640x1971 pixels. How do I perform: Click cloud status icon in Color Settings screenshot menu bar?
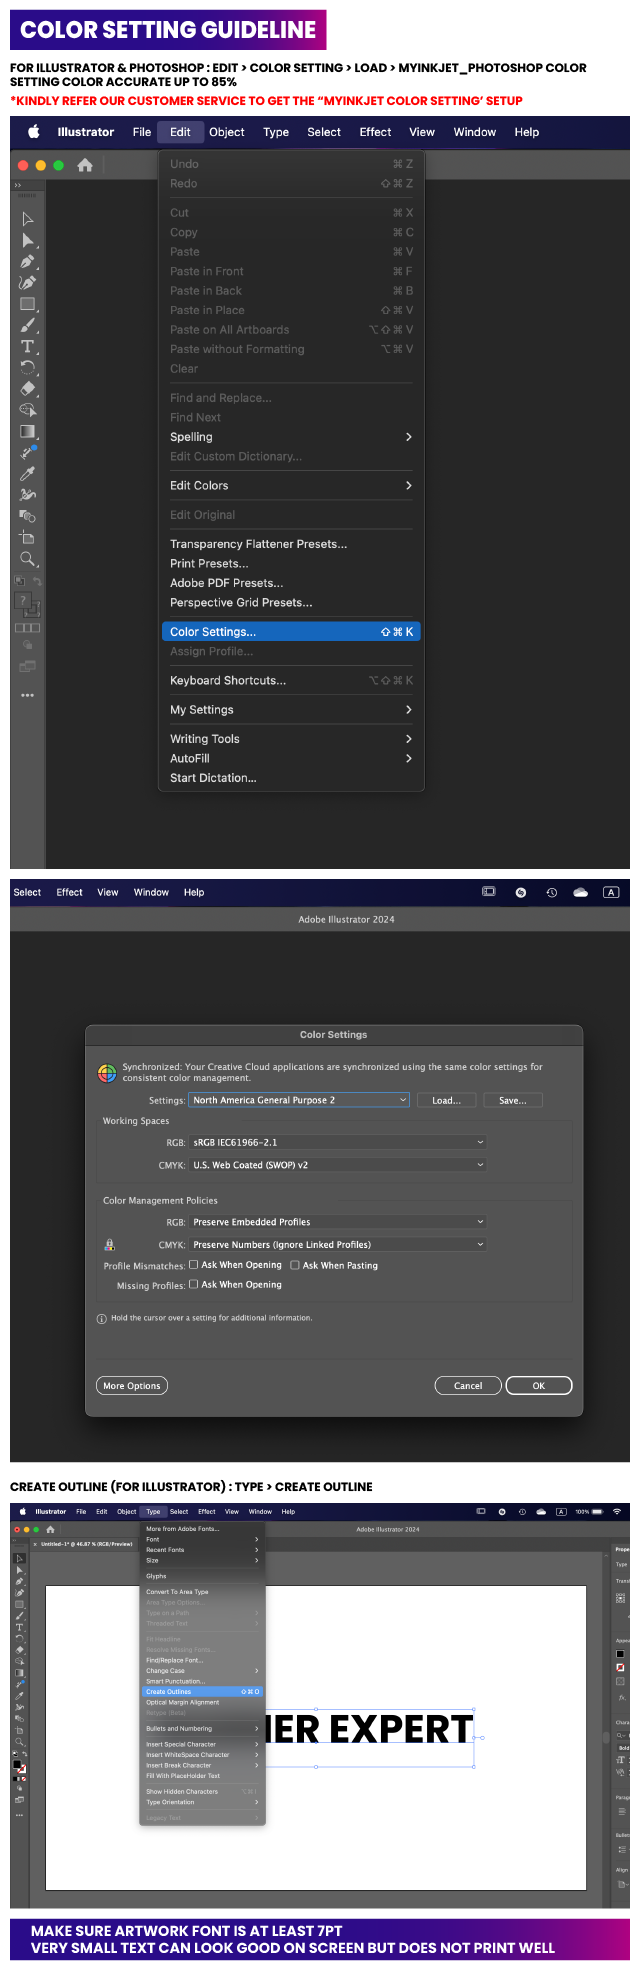coord(580,892)
